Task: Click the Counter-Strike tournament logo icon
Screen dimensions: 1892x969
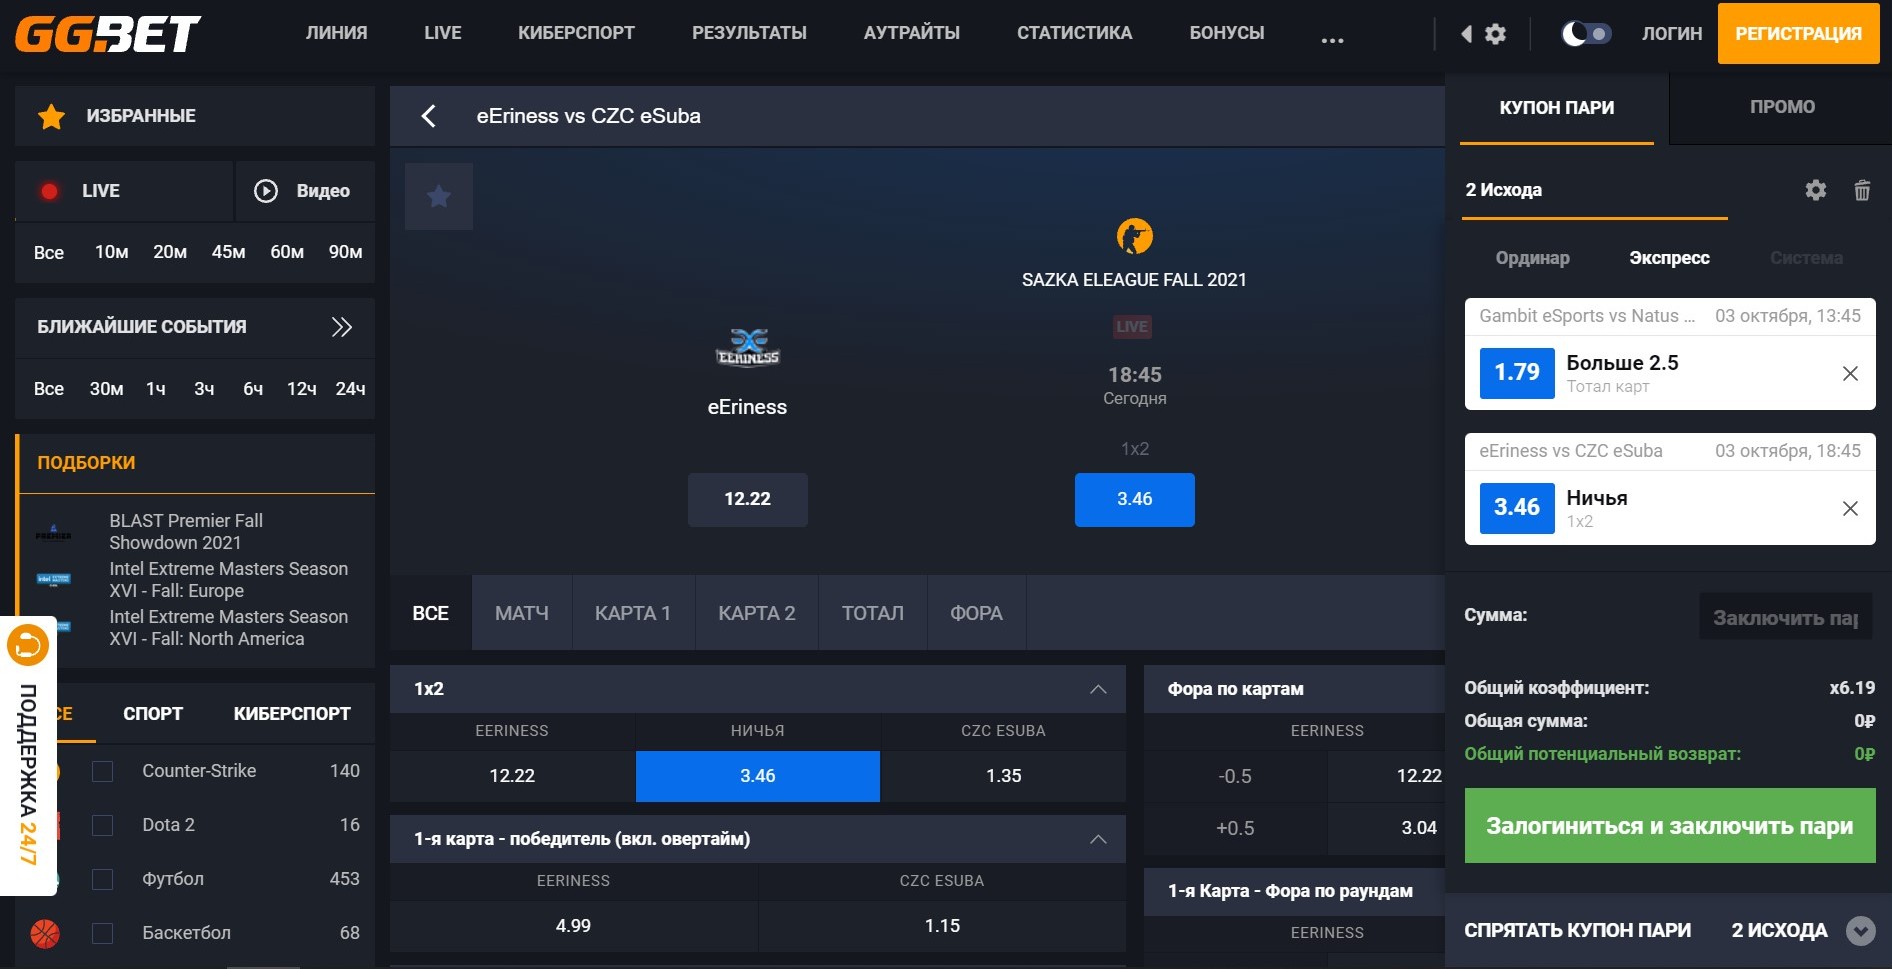Action: [1134, 237]
